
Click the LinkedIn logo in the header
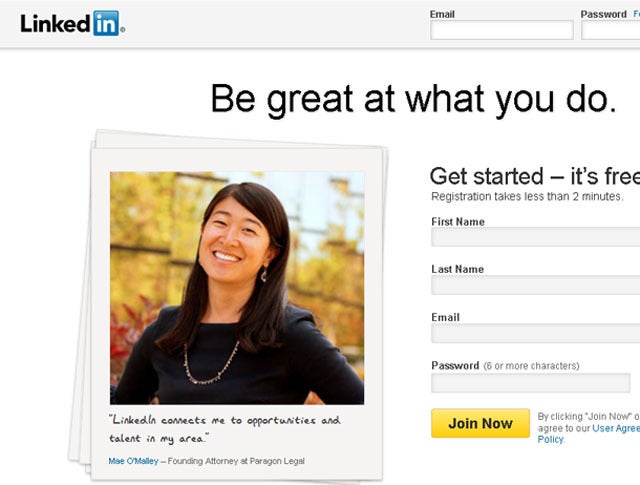(x=73, y=23)
